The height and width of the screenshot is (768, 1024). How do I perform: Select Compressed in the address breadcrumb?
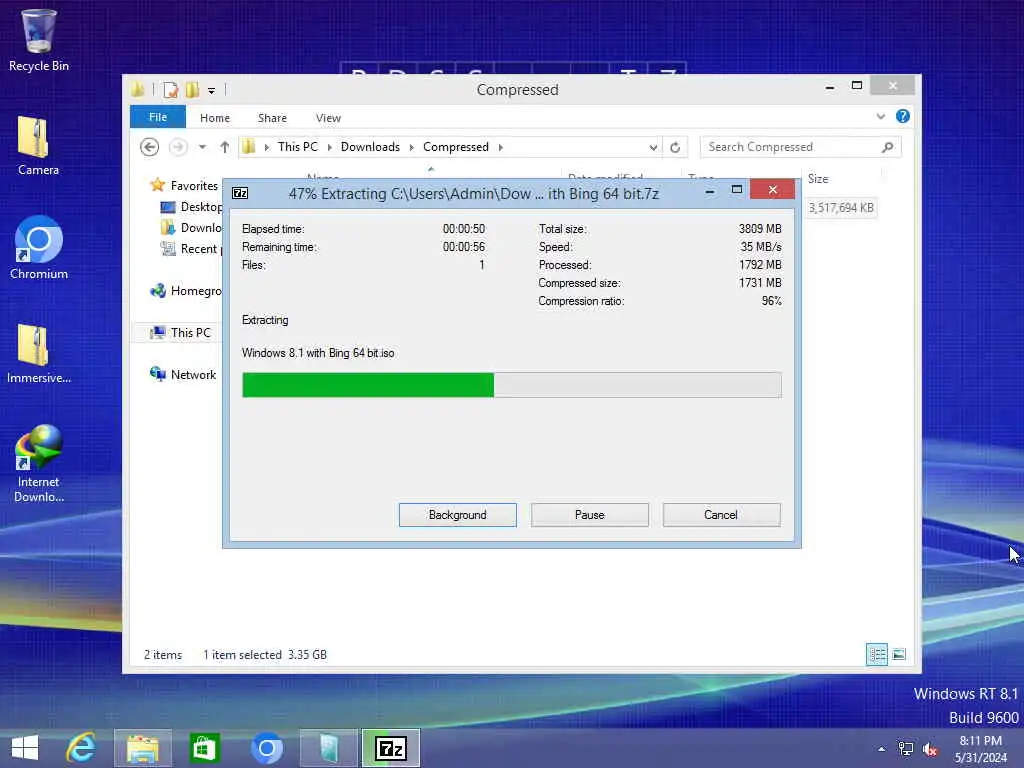(456, 147)
